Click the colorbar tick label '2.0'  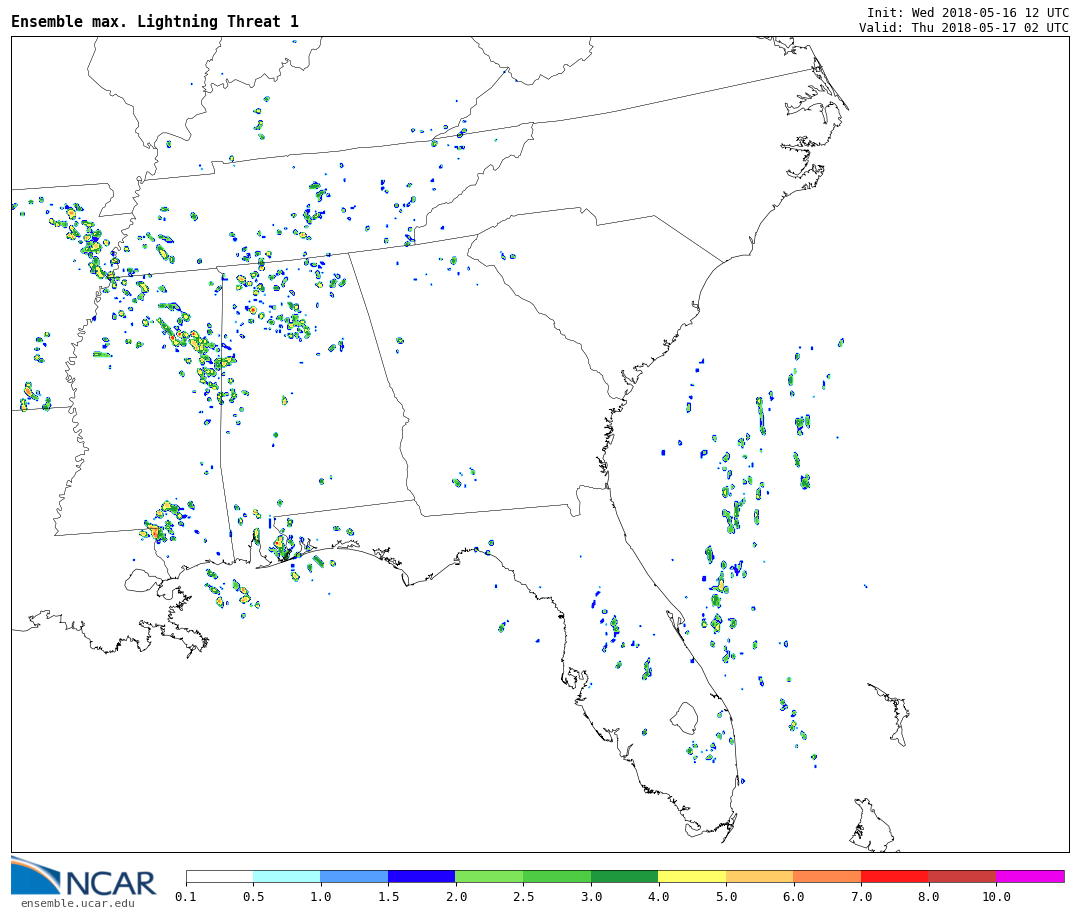click(456, 897)
